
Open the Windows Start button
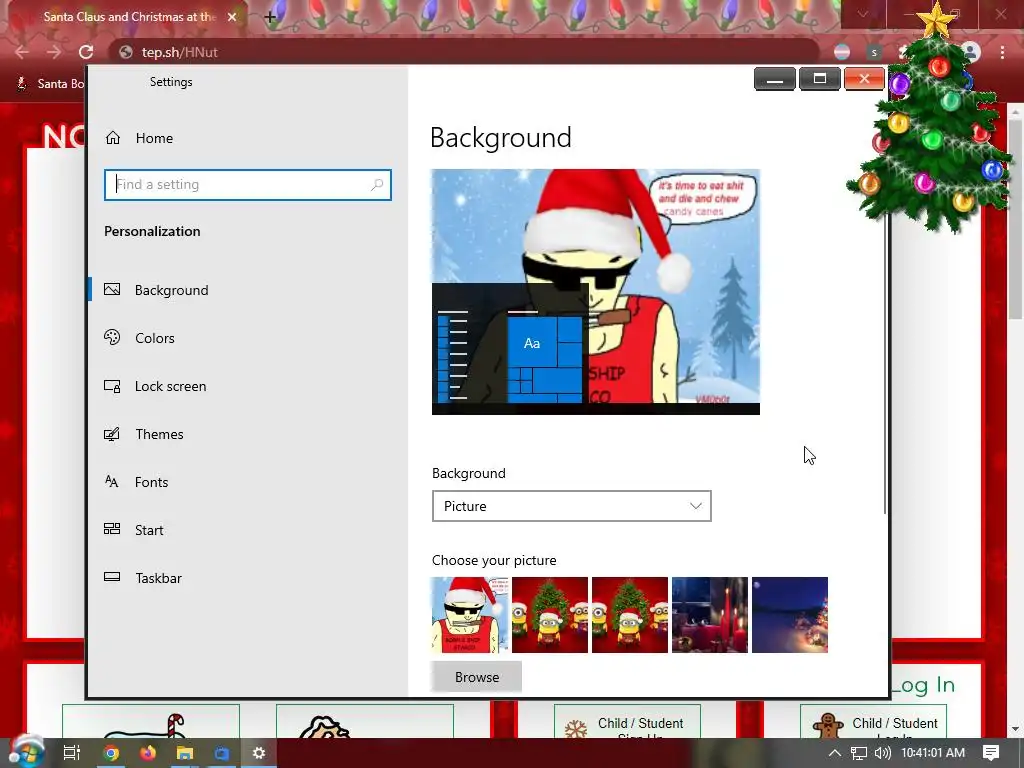point(26,752)
